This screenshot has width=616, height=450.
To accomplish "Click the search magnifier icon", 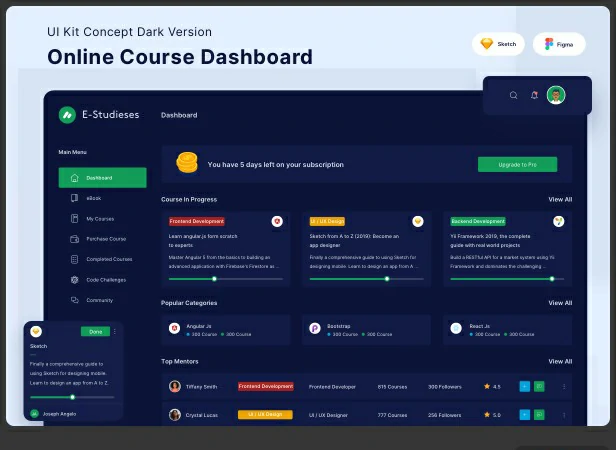I will click(513, 95).
